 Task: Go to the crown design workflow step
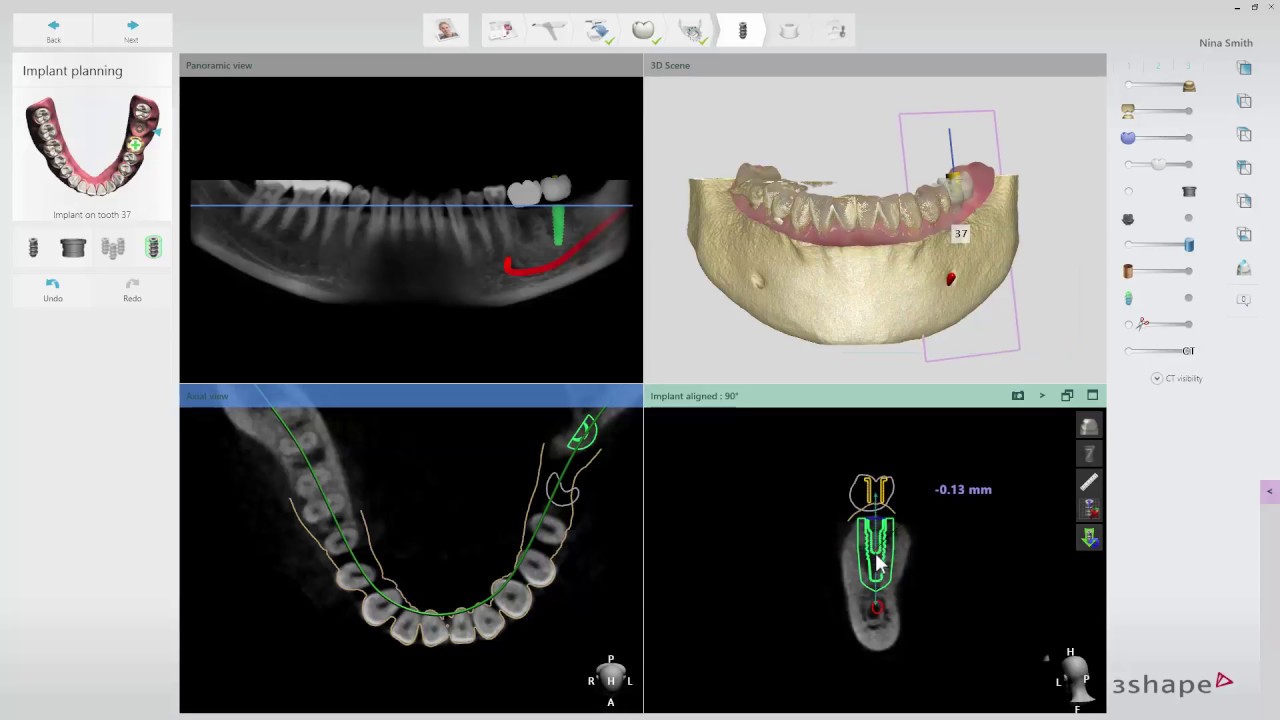tap(643, 31)
